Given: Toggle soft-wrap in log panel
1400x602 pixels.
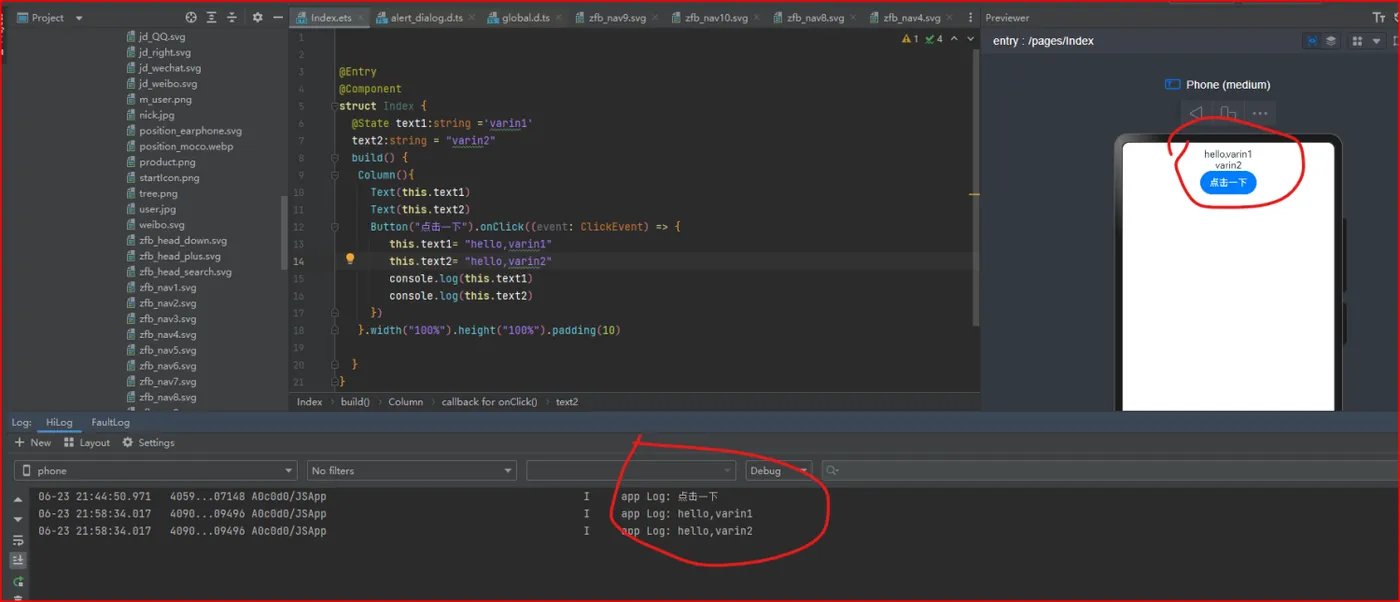Looking at the screenshot, I should (x=18, y=540).
